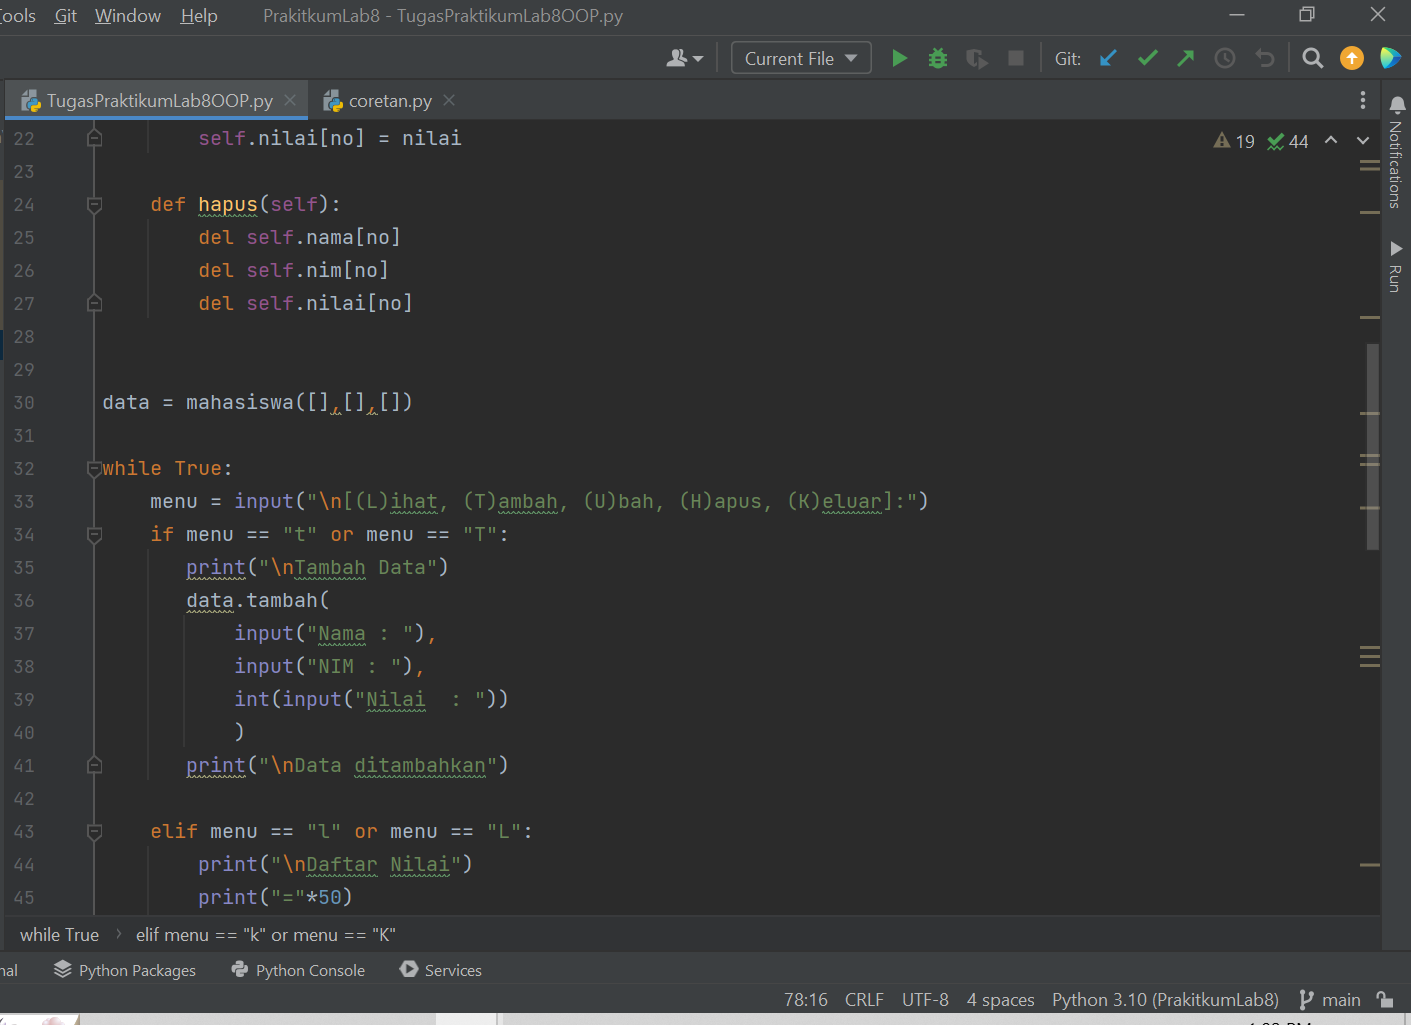This screenshot has width=1411, height=1025.
Task: Open the Help menu
Action: point(199,16)
